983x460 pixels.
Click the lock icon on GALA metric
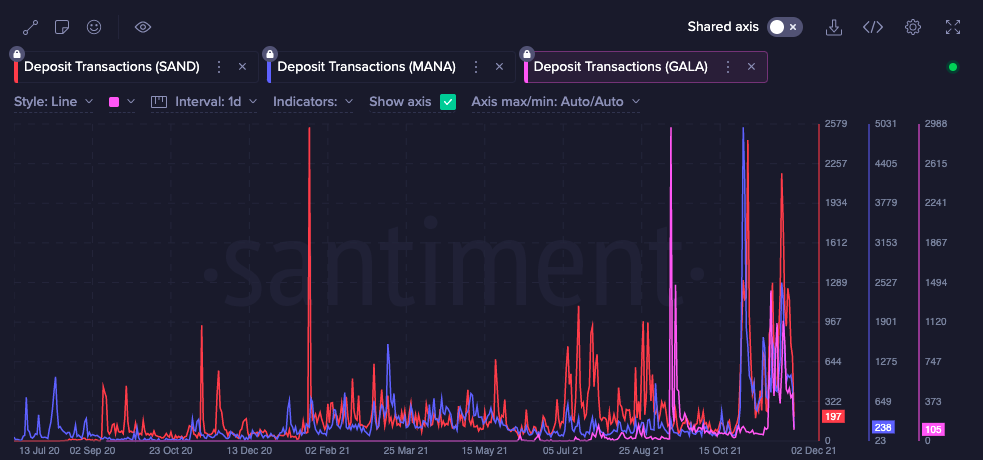527,53
